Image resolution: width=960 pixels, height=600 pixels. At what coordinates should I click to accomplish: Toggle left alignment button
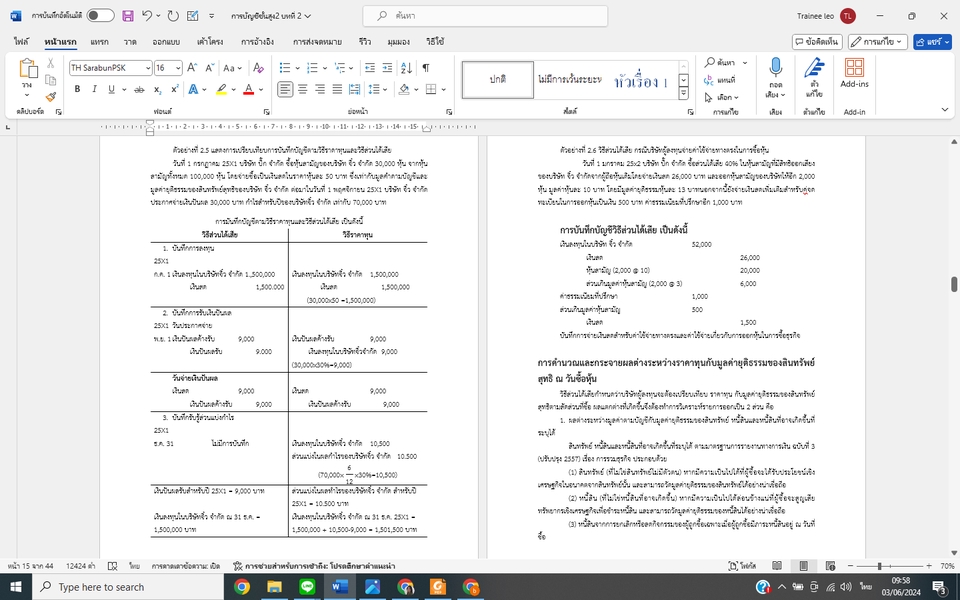pyautogui.click(x=285, y=89)
